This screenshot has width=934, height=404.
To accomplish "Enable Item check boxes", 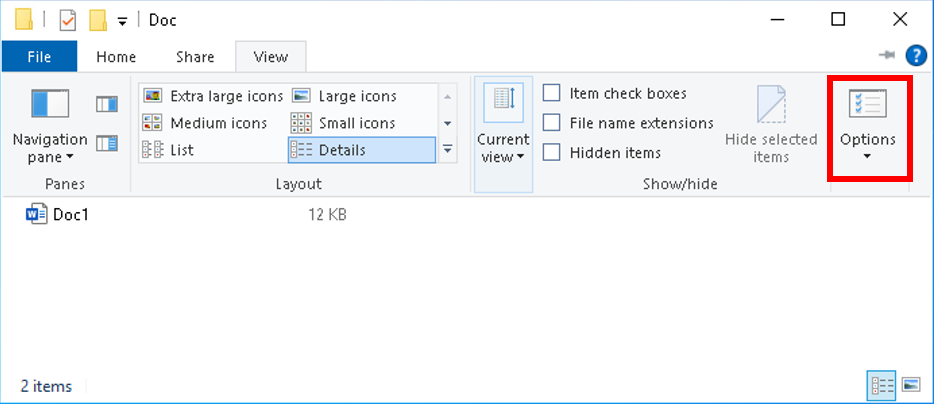I will point(552,93).
